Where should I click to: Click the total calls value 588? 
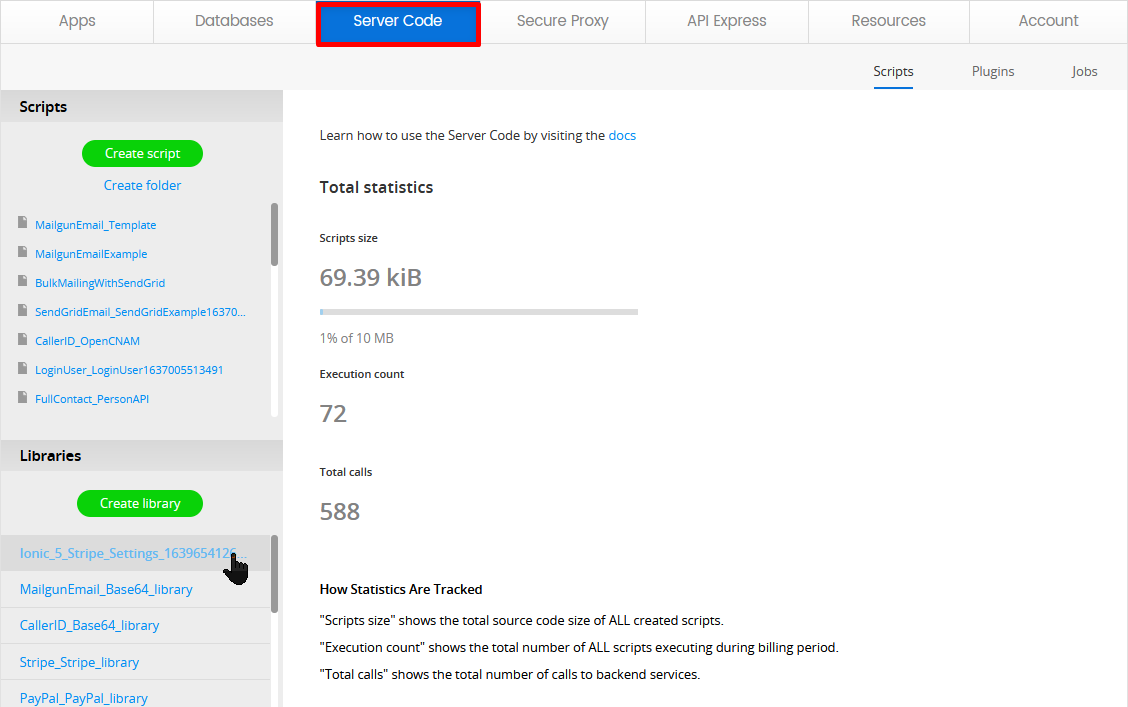coord(340,511)
